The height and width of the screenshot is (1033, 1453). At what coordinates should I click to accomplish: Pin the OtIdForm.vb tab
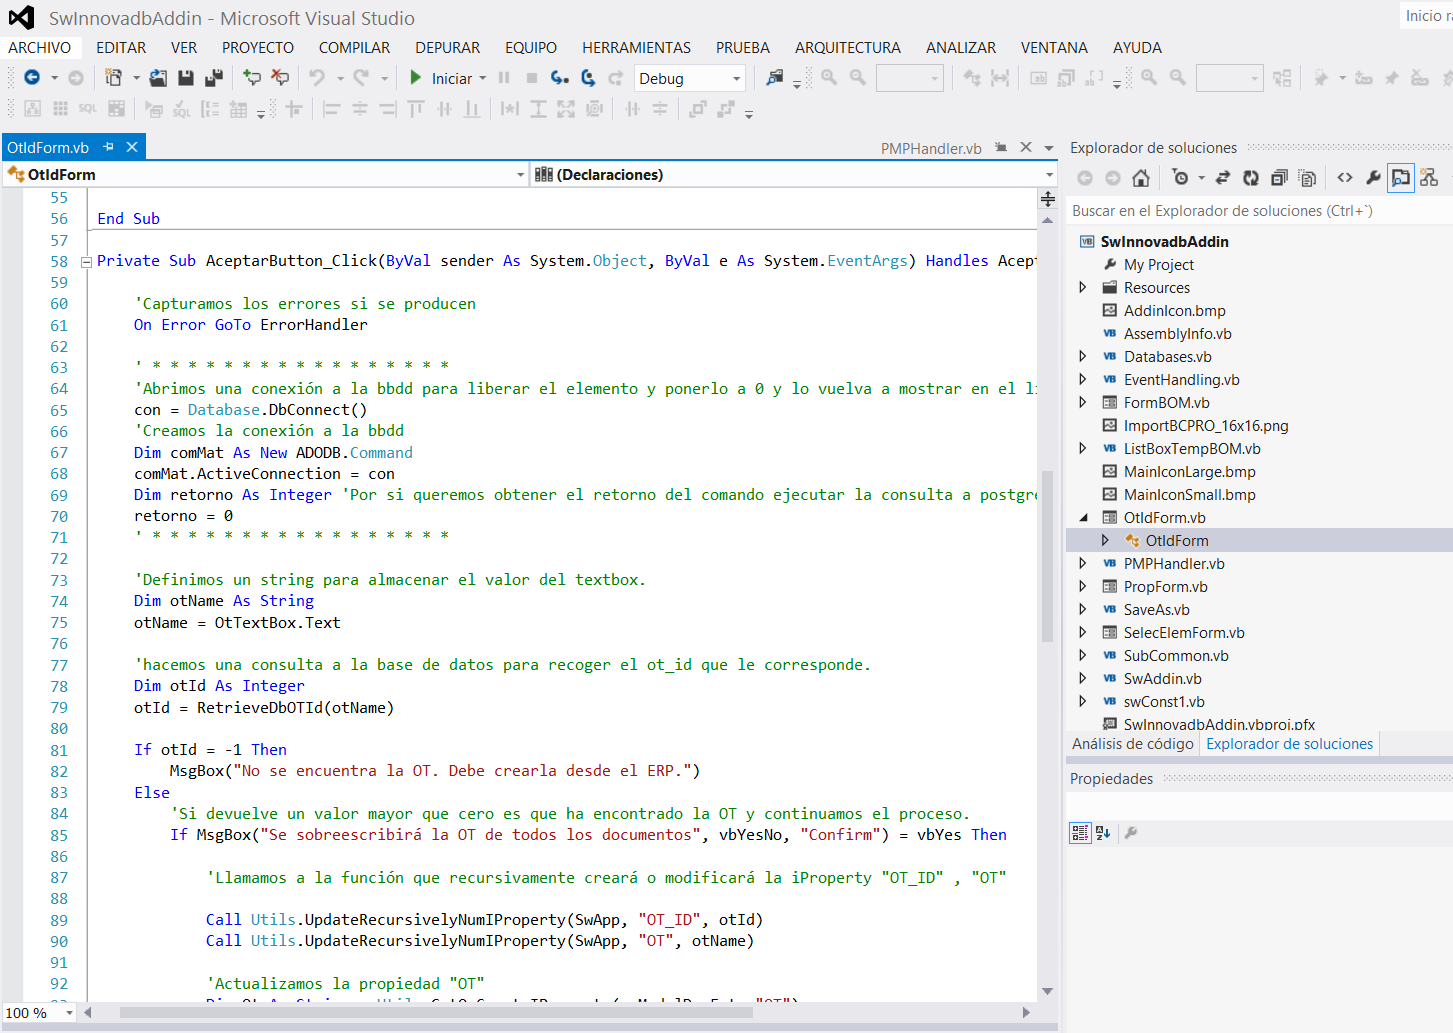pos(108,147)
